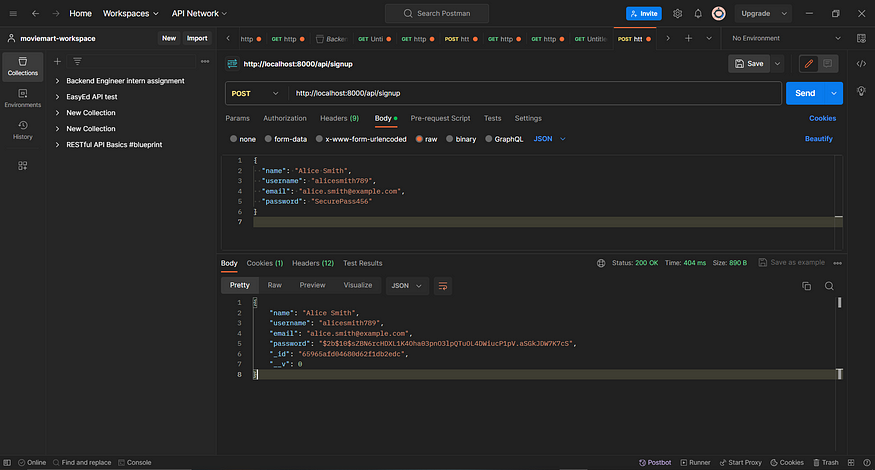Open Collections in the sidebar
The width and height of the screenshot is (875, 470).
click(x=23, y=66)
